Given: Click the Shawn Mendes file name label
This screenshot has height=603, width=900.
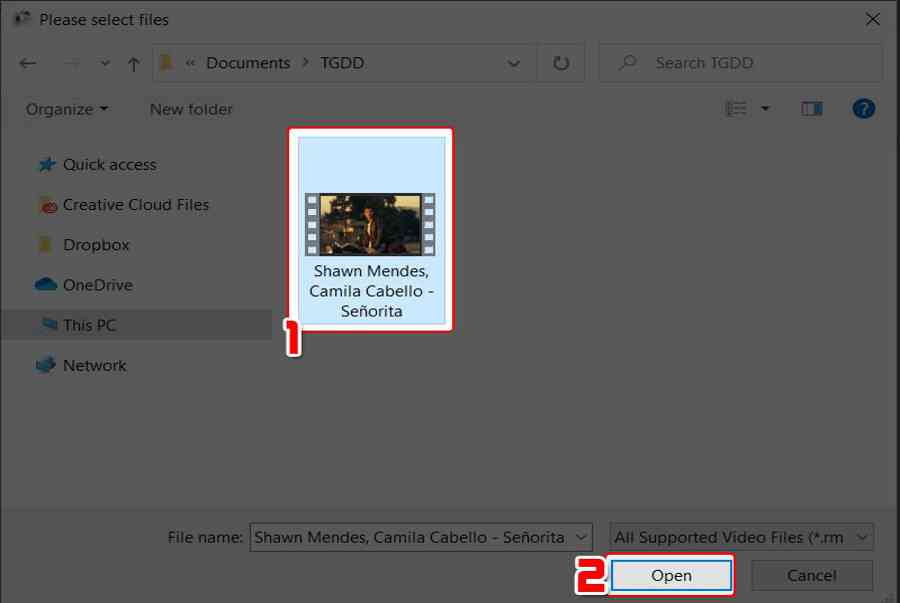Looking at the screenshot, I should point(371,291).
